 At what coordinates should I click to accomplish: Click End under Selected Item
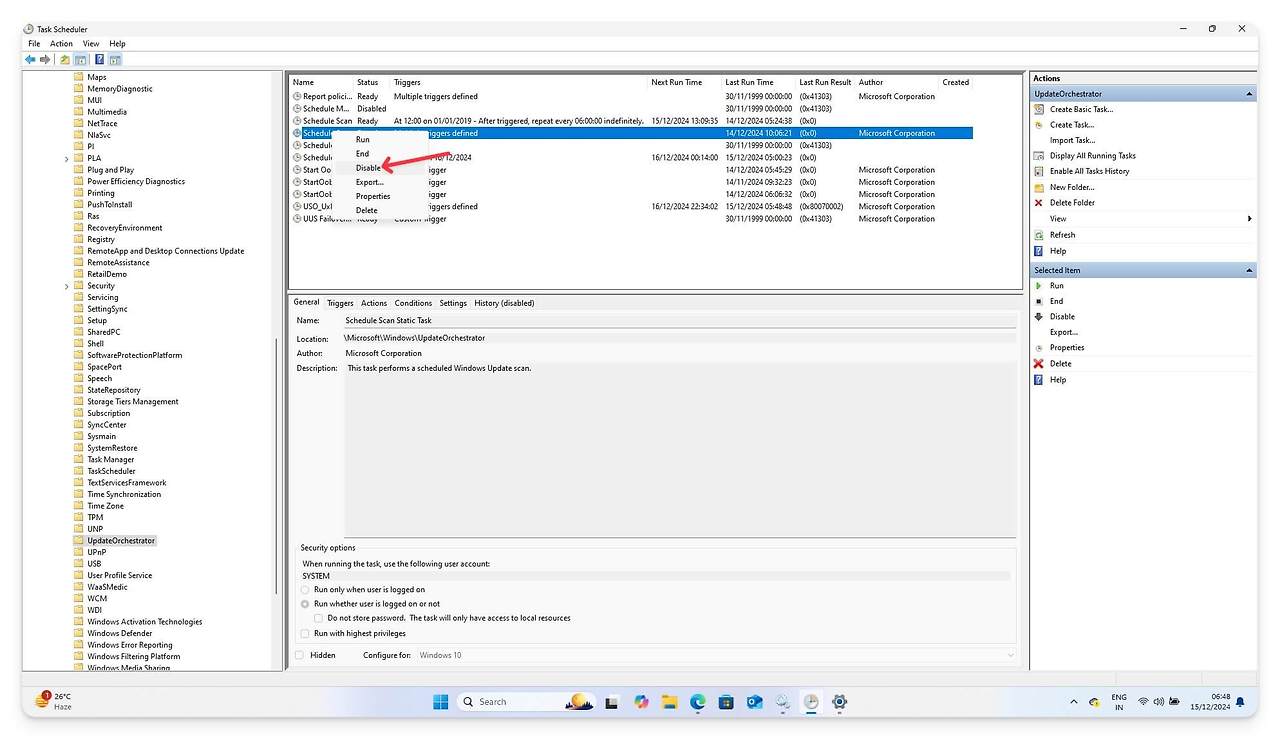1056,301
